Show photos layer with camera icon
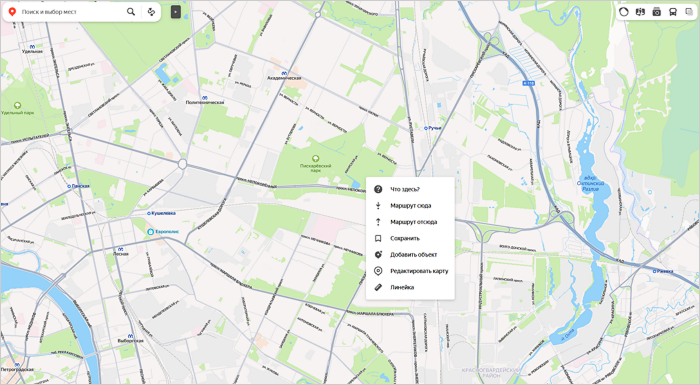 tap(656, 12)
